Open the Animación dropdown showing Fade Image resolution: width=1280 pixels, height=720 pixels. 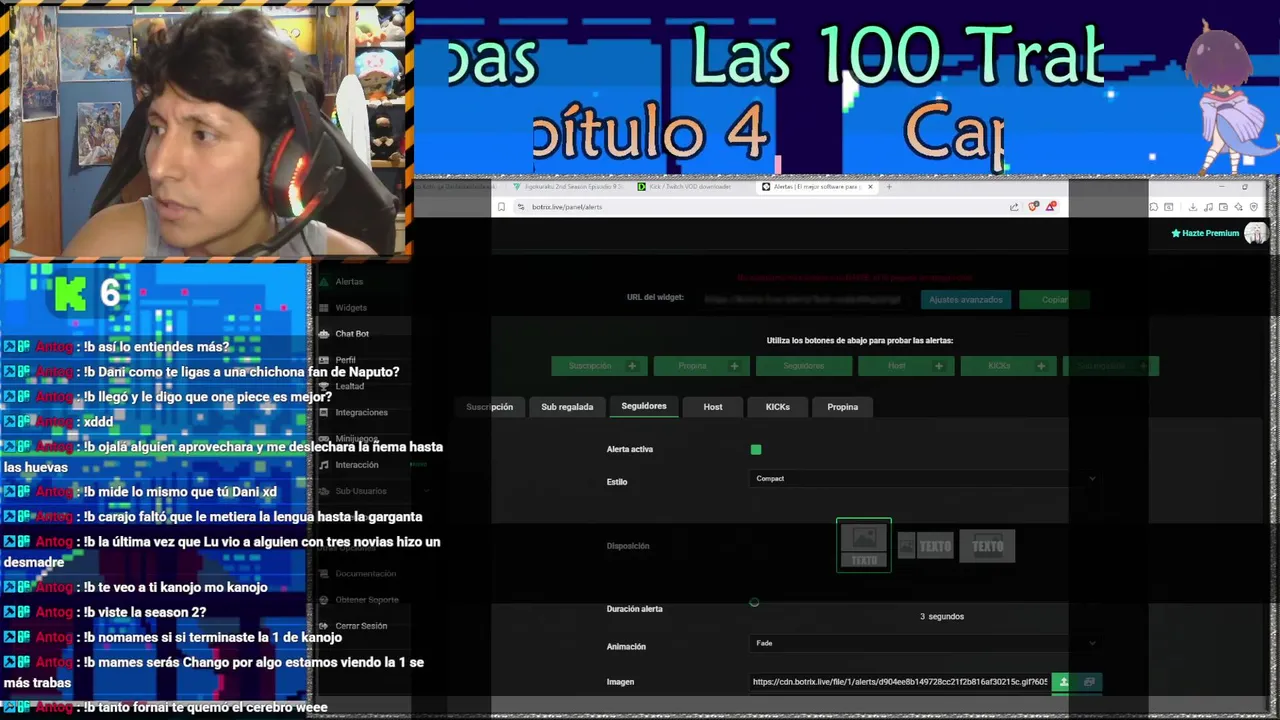(925, 643)
